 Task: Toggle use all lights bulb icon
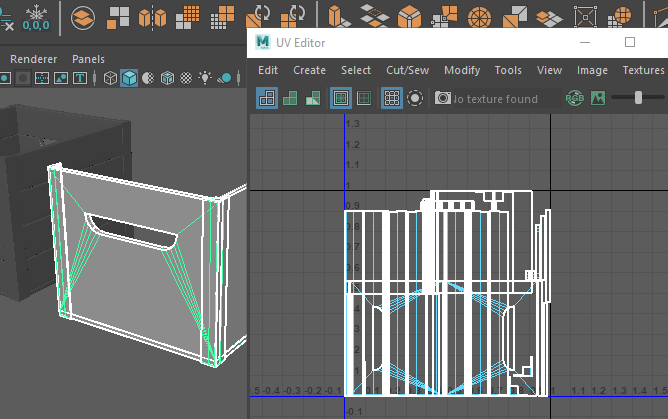tap(205, 78)
